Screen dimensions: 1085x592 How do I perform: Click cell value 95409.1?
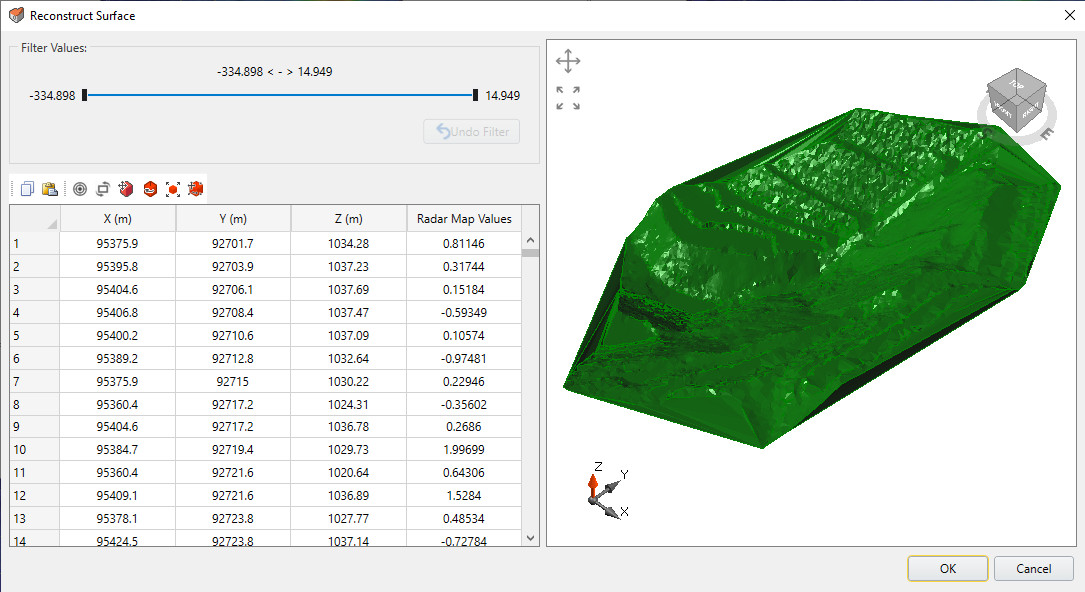tap(118, 496)
